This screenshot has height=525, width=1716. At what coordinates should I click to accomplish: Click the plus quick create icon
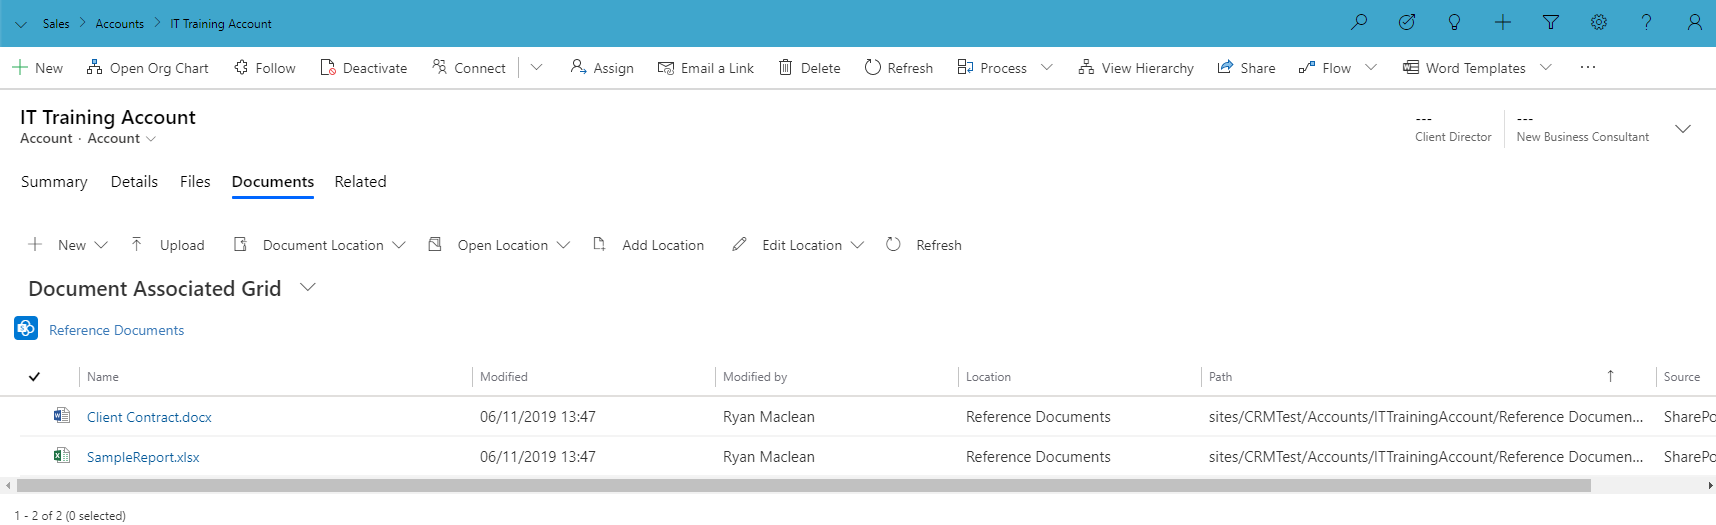pyautogui.click(x=1503, y=22)
